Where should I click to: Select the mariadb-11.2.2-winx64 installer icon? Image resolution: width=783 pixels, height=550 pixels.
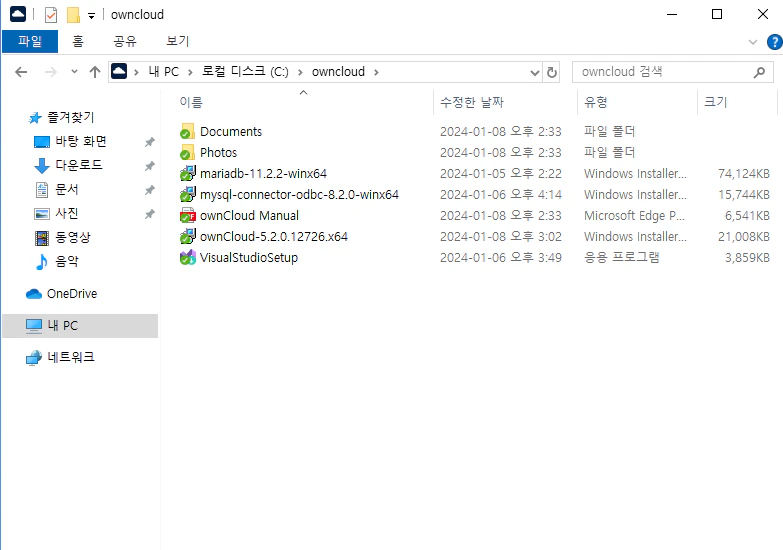pos(187,173)
